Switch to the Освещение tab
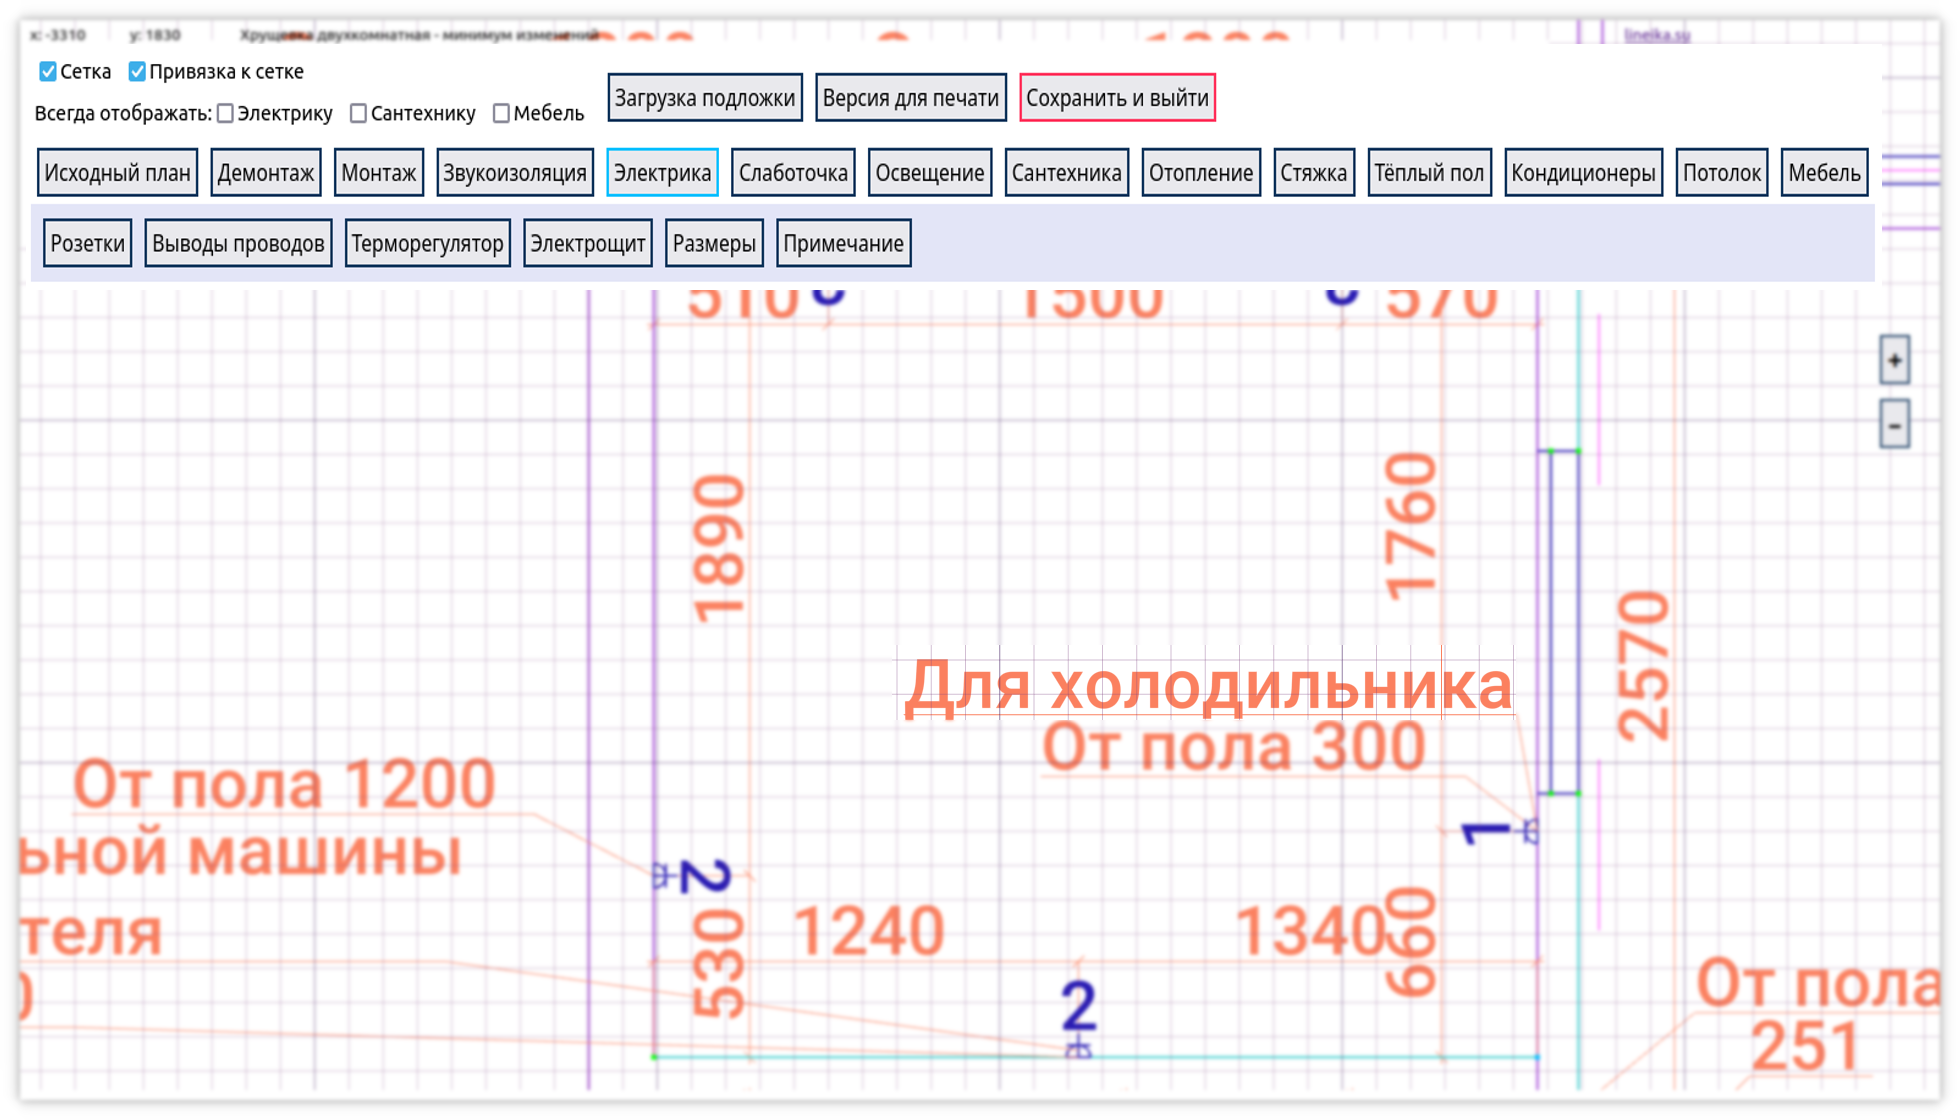This screenshot has height=1120, width=1960. point(929,172)
